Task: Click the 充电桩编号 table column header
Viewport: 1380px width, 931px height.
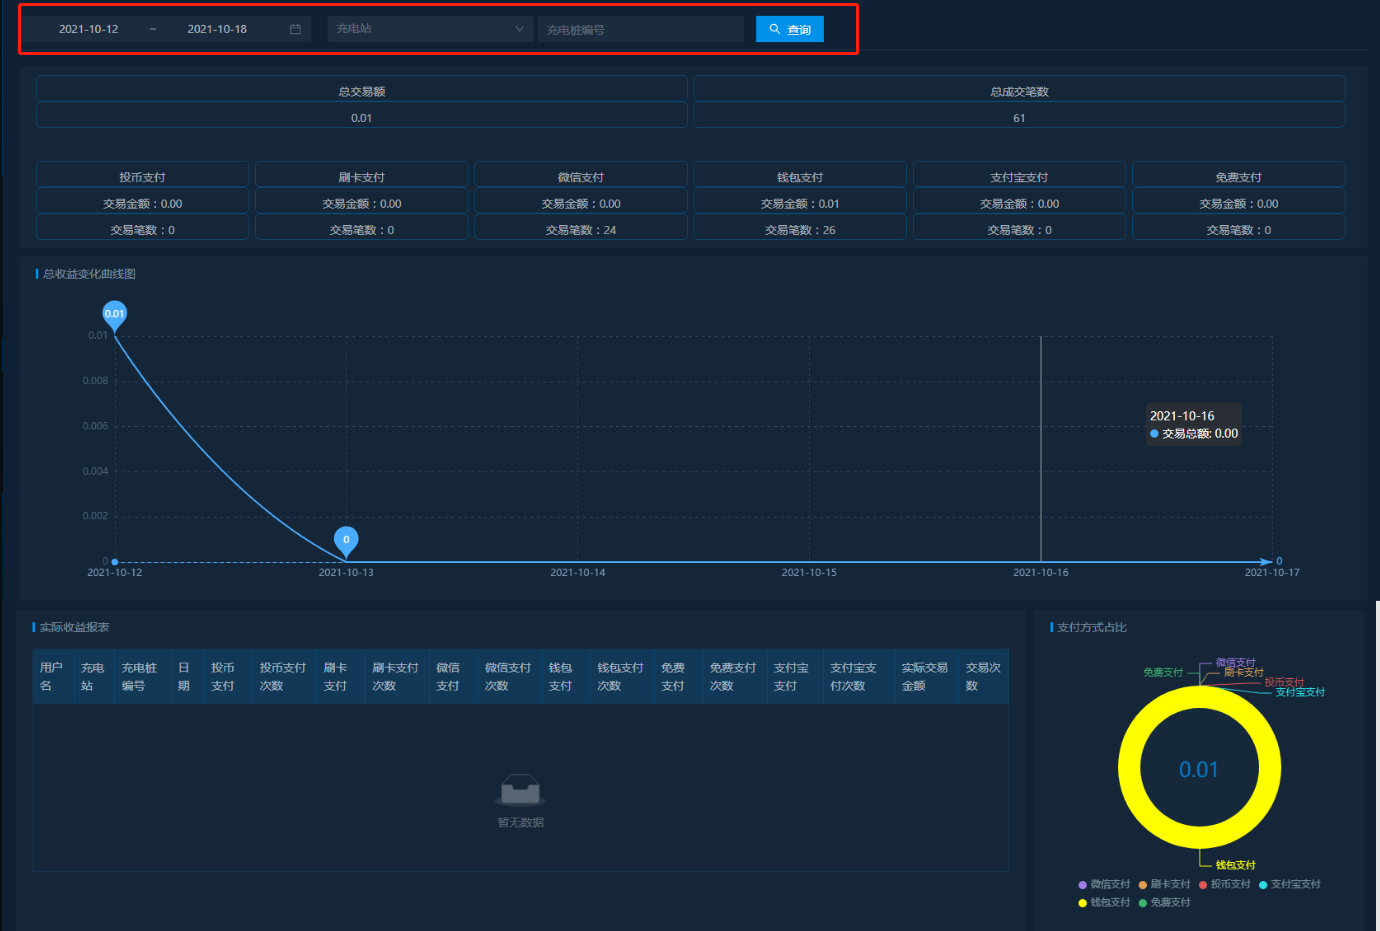Action: tap(139, 677)
